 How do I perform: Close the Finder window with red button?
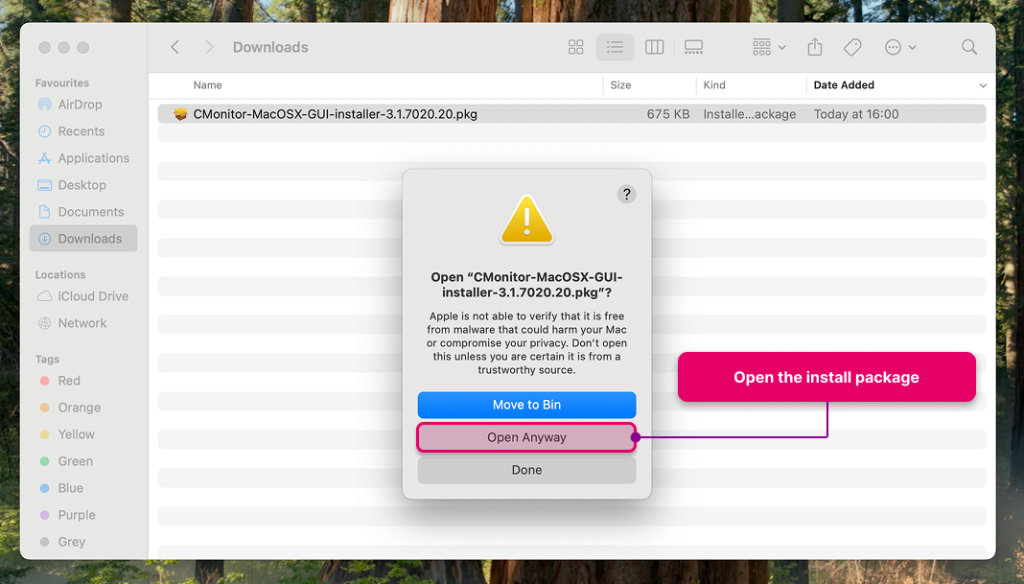(x=44, y=47)
